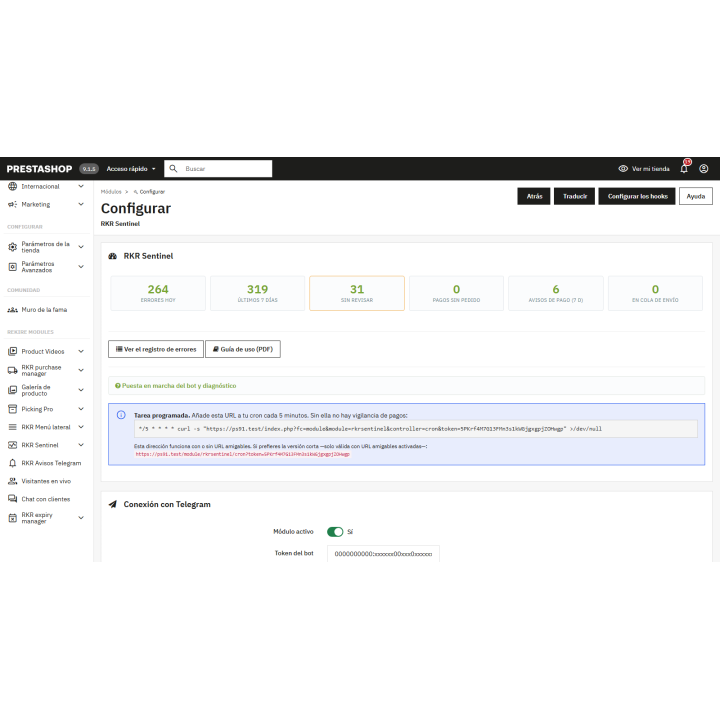Expand the RKR Menú lateral chevron
Screen dimensions: 720x720
point(81,427)
